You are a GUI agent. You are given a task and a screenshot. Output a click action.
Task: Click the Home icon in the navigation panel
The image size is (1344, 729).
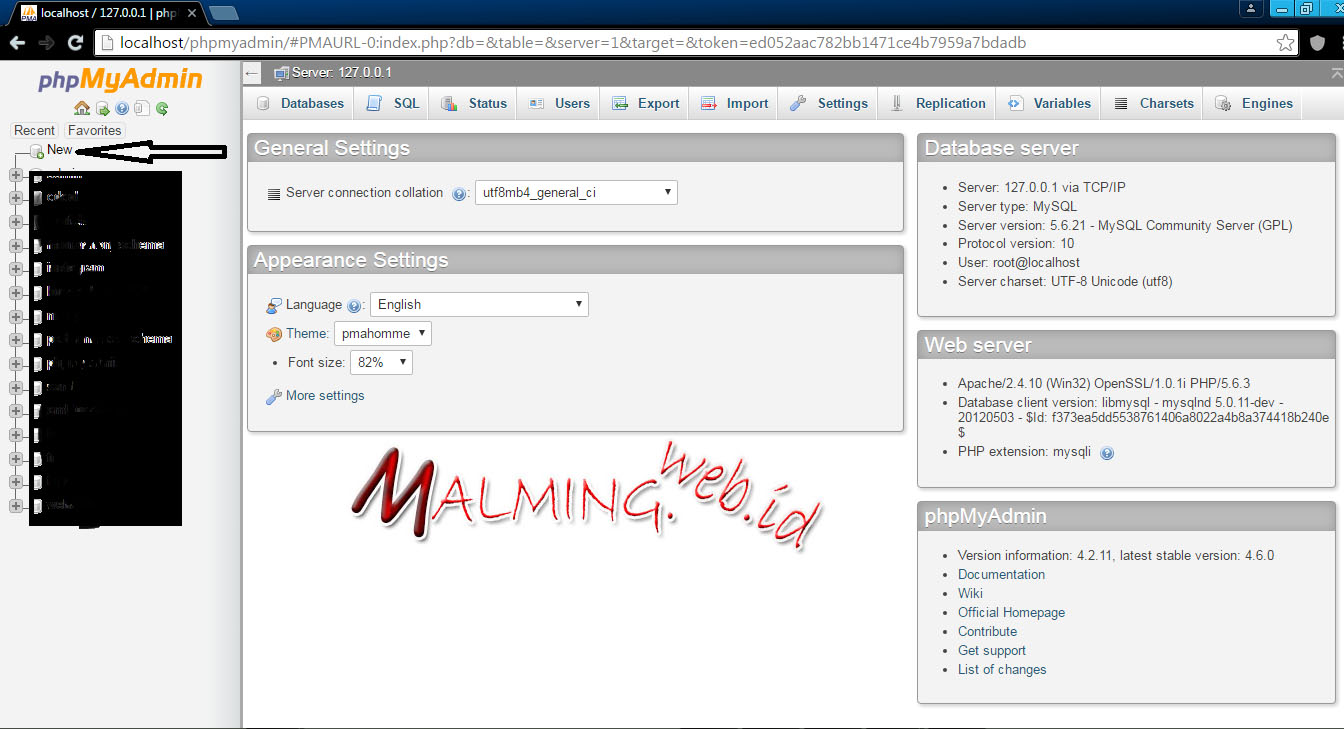click(x=82, y=108)
